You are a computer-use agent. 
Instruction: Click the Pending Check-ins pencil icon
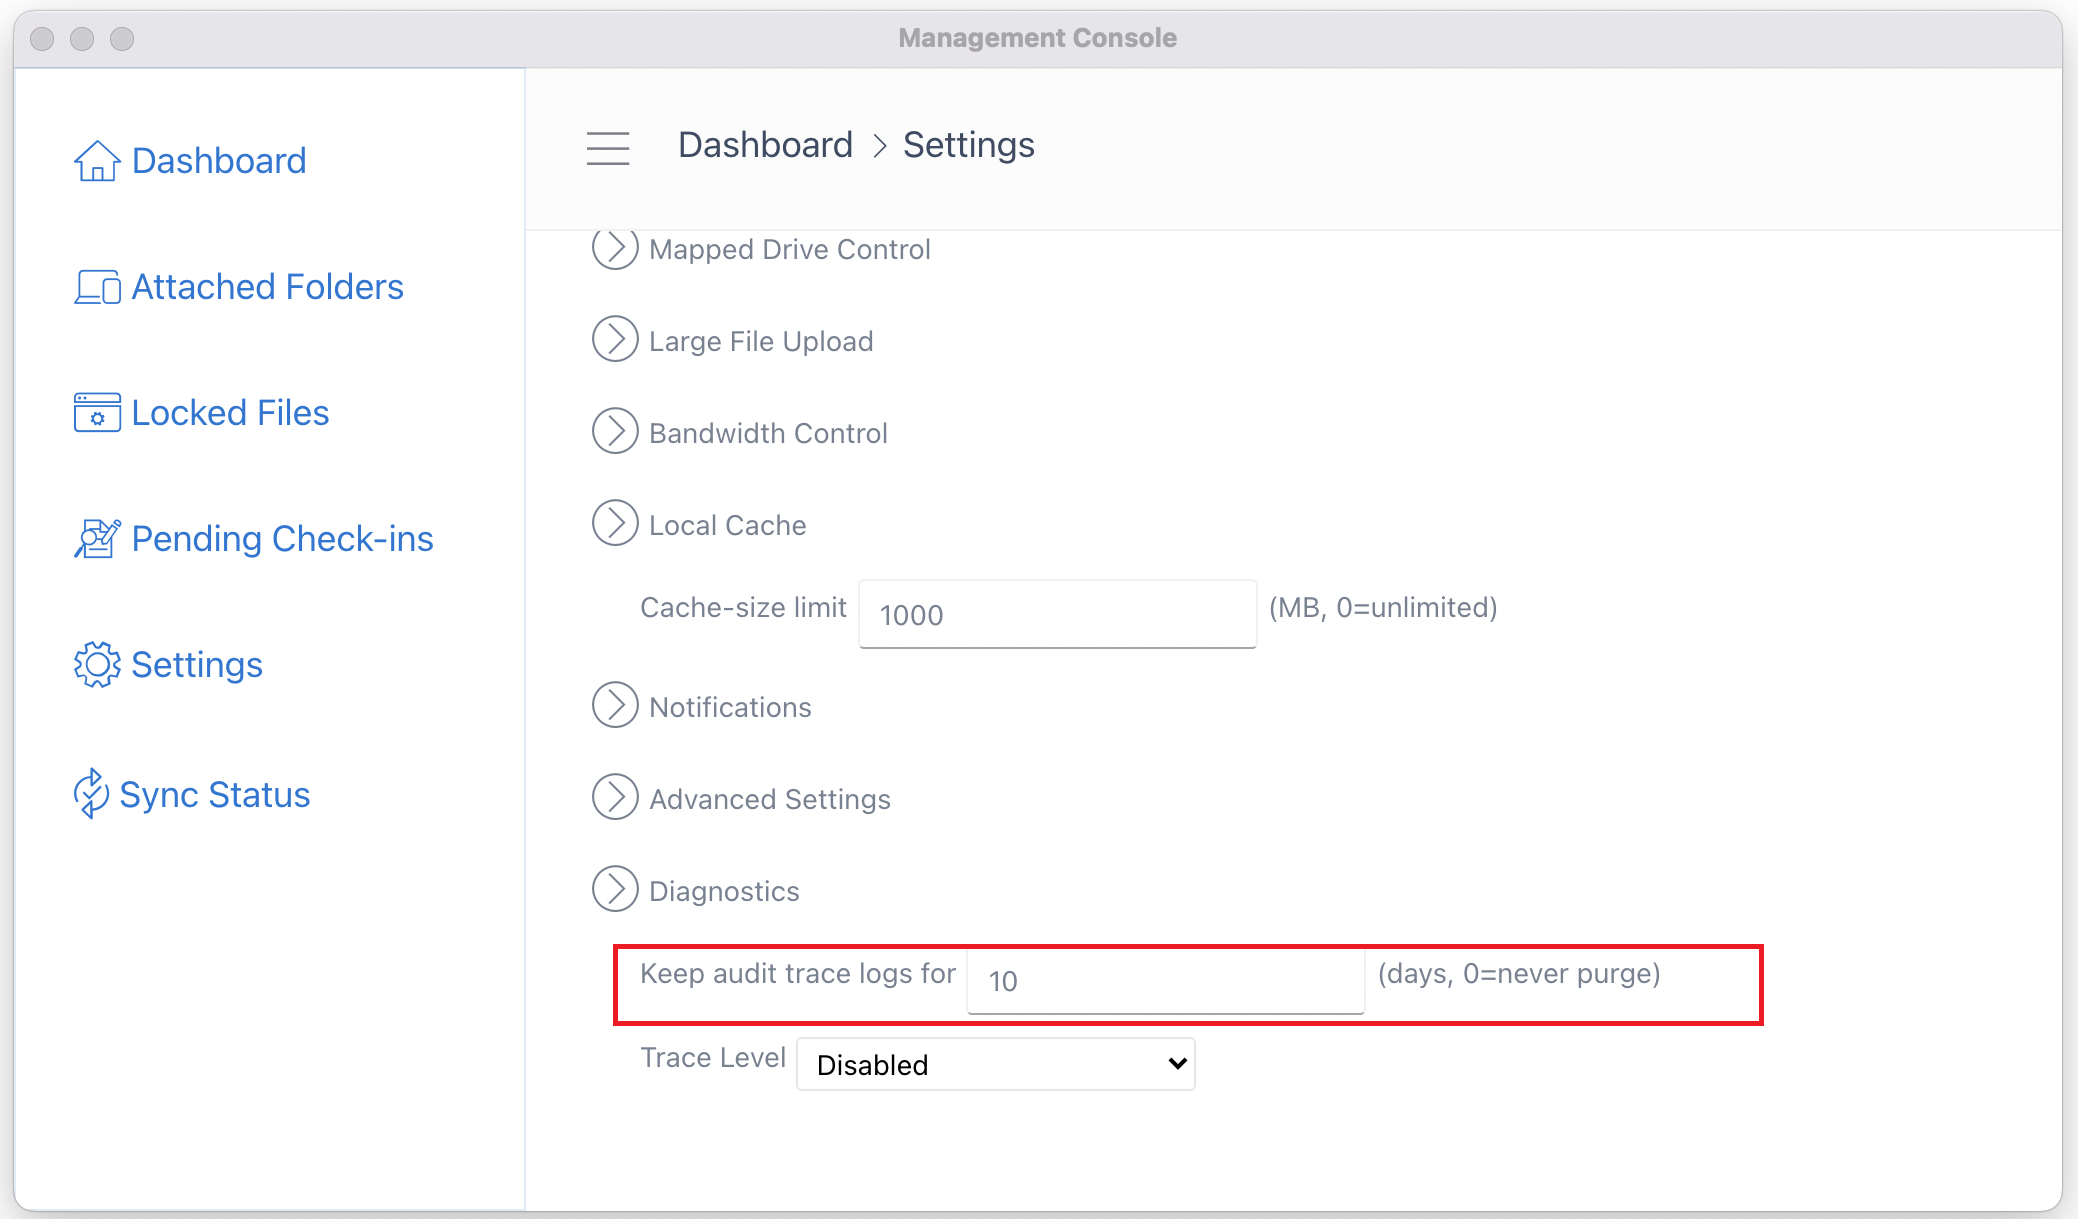tap(97, 539)
